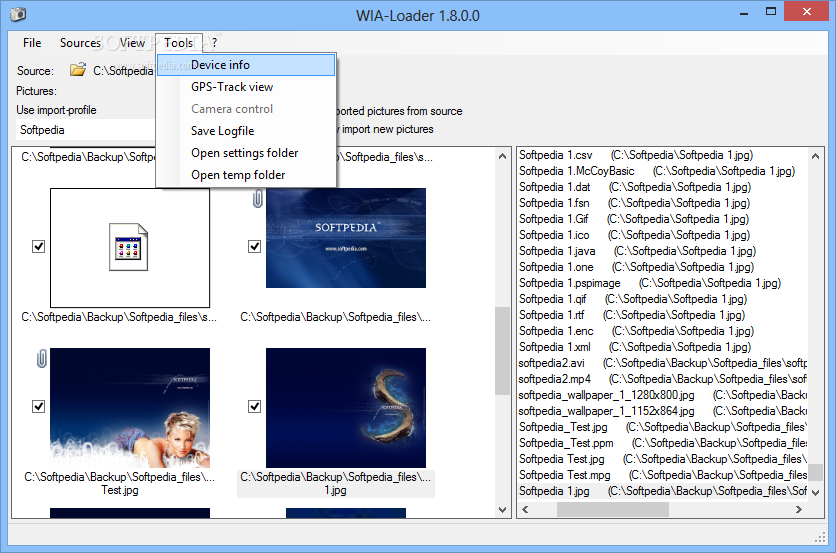Viewport: 836px width, 553px height.
Task: Uncheck the checkbox beside the file-icon thumbnail
Action: pyautogui.click(x=38, y=246)
